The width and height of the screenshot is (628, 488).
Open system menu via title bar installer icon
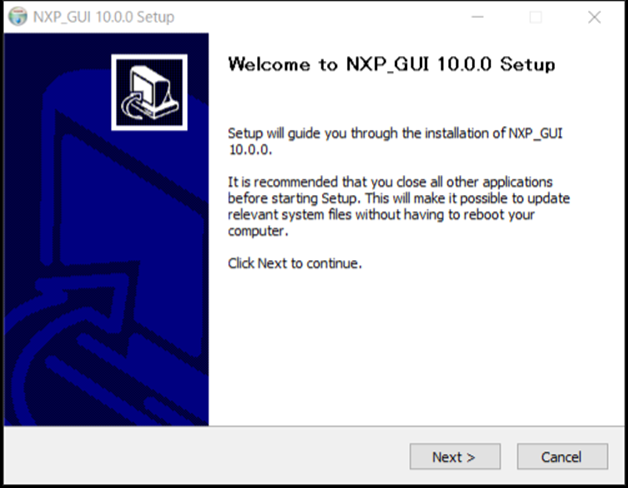(17, 17)
